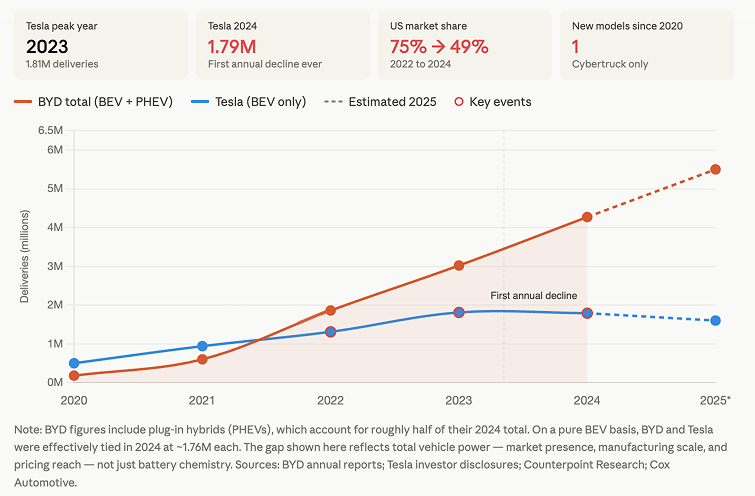Click the '75% → 49%' value
Screen dimensions: 755x496
click(x=439, y=47)
